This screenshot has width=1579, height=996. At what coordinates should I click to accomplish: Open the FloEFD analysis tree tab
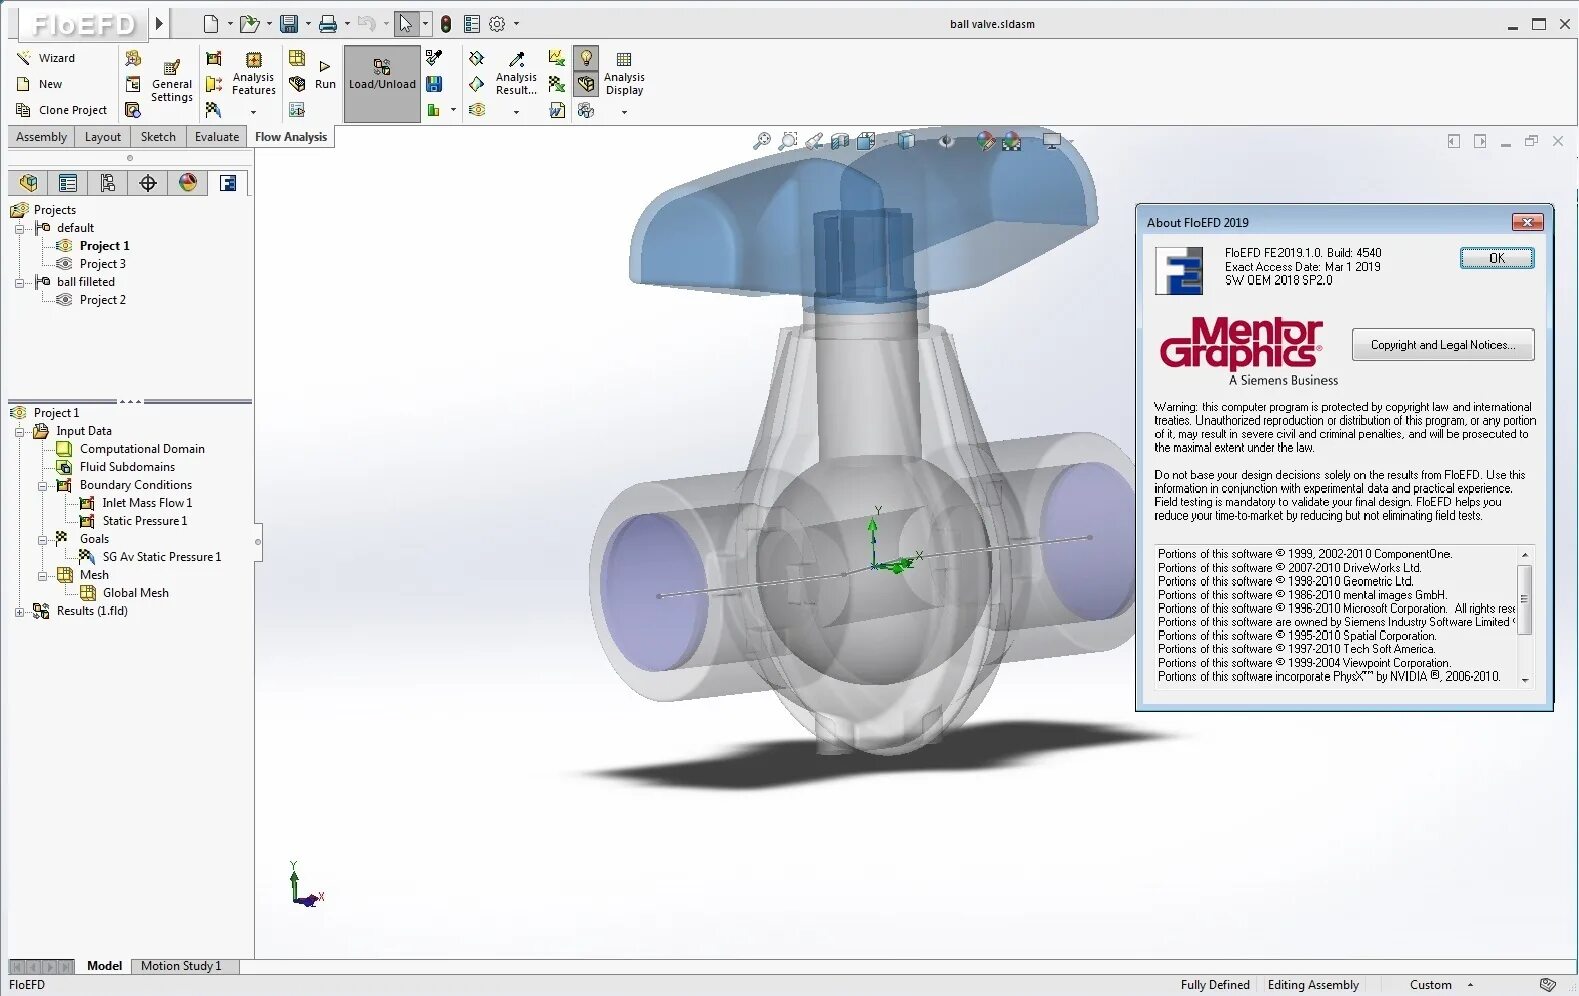coord(228,183)
